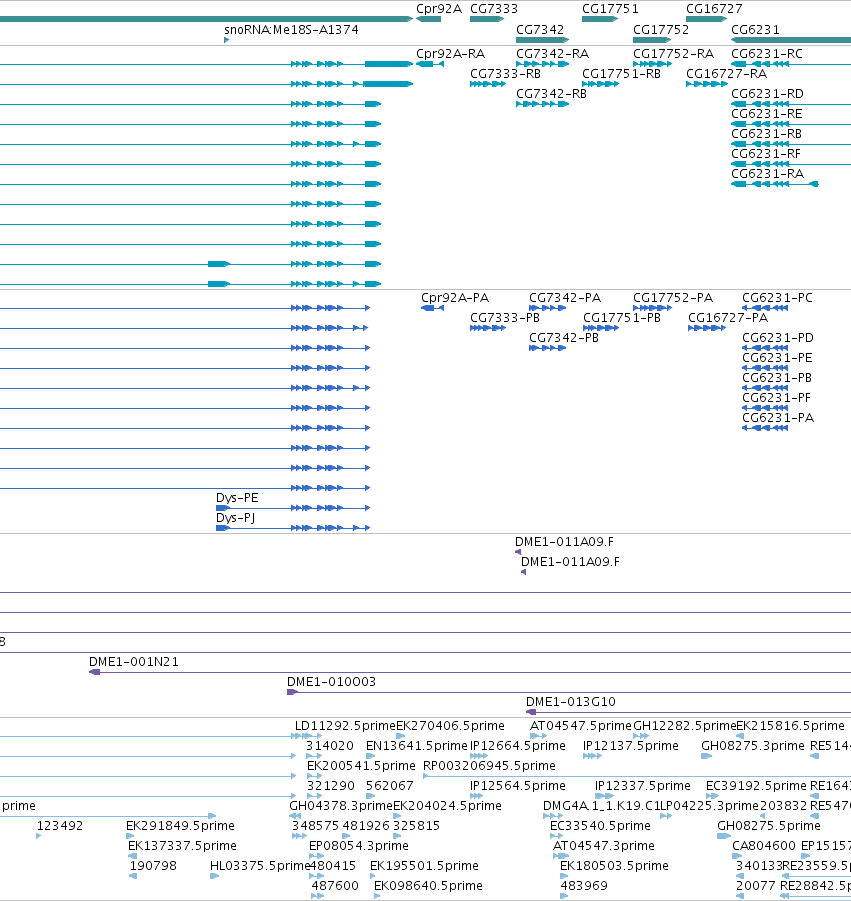Select the Dys-PJ protein label
The width and height of the screenshot is (851, 901).
coord(235,518)
